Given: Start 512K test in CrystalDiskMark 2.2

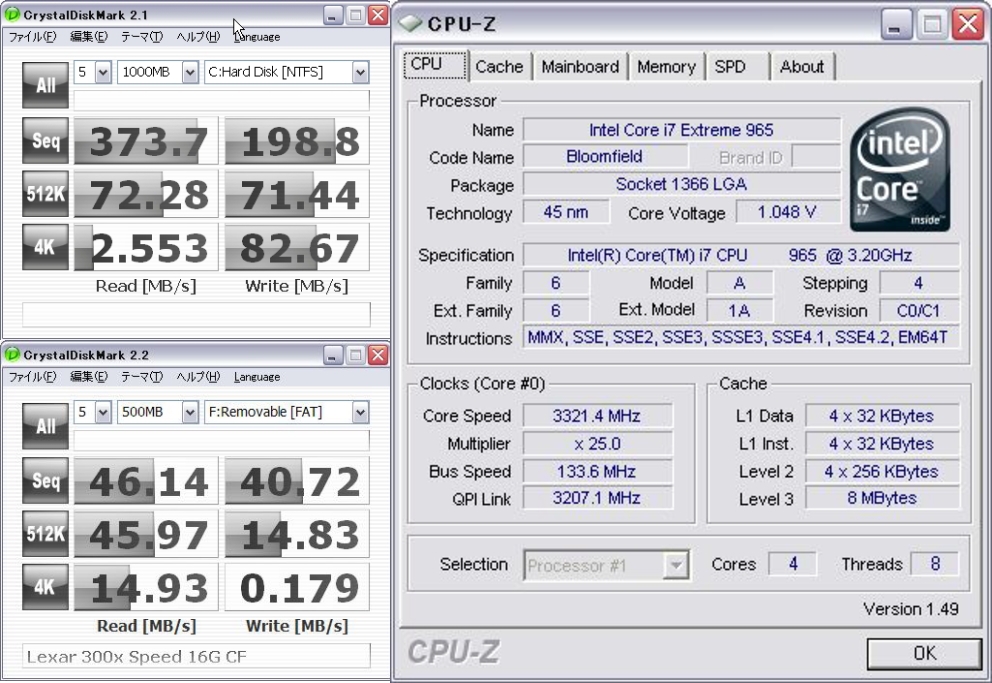Looking at the screenshot, I should (x=45, y=534).
